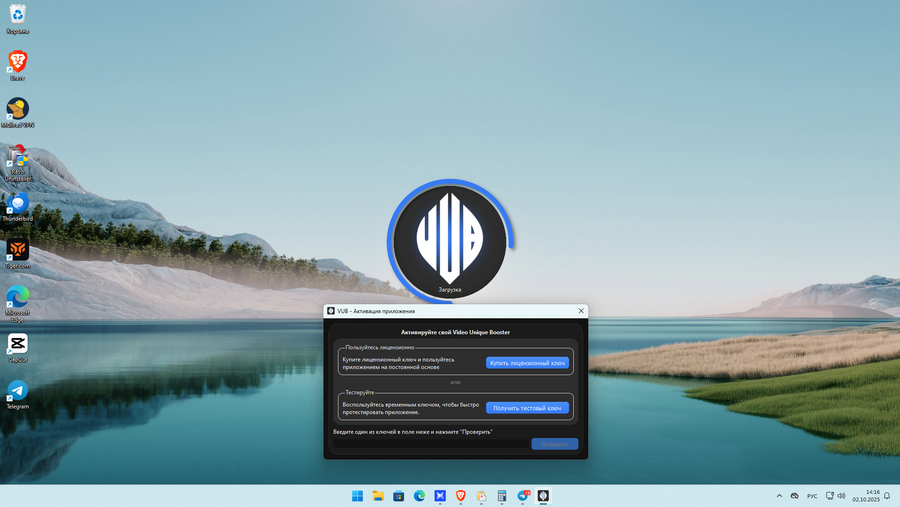Open the clock and date panel
This screenshot has width=900, height=507.
click(866, 496)
